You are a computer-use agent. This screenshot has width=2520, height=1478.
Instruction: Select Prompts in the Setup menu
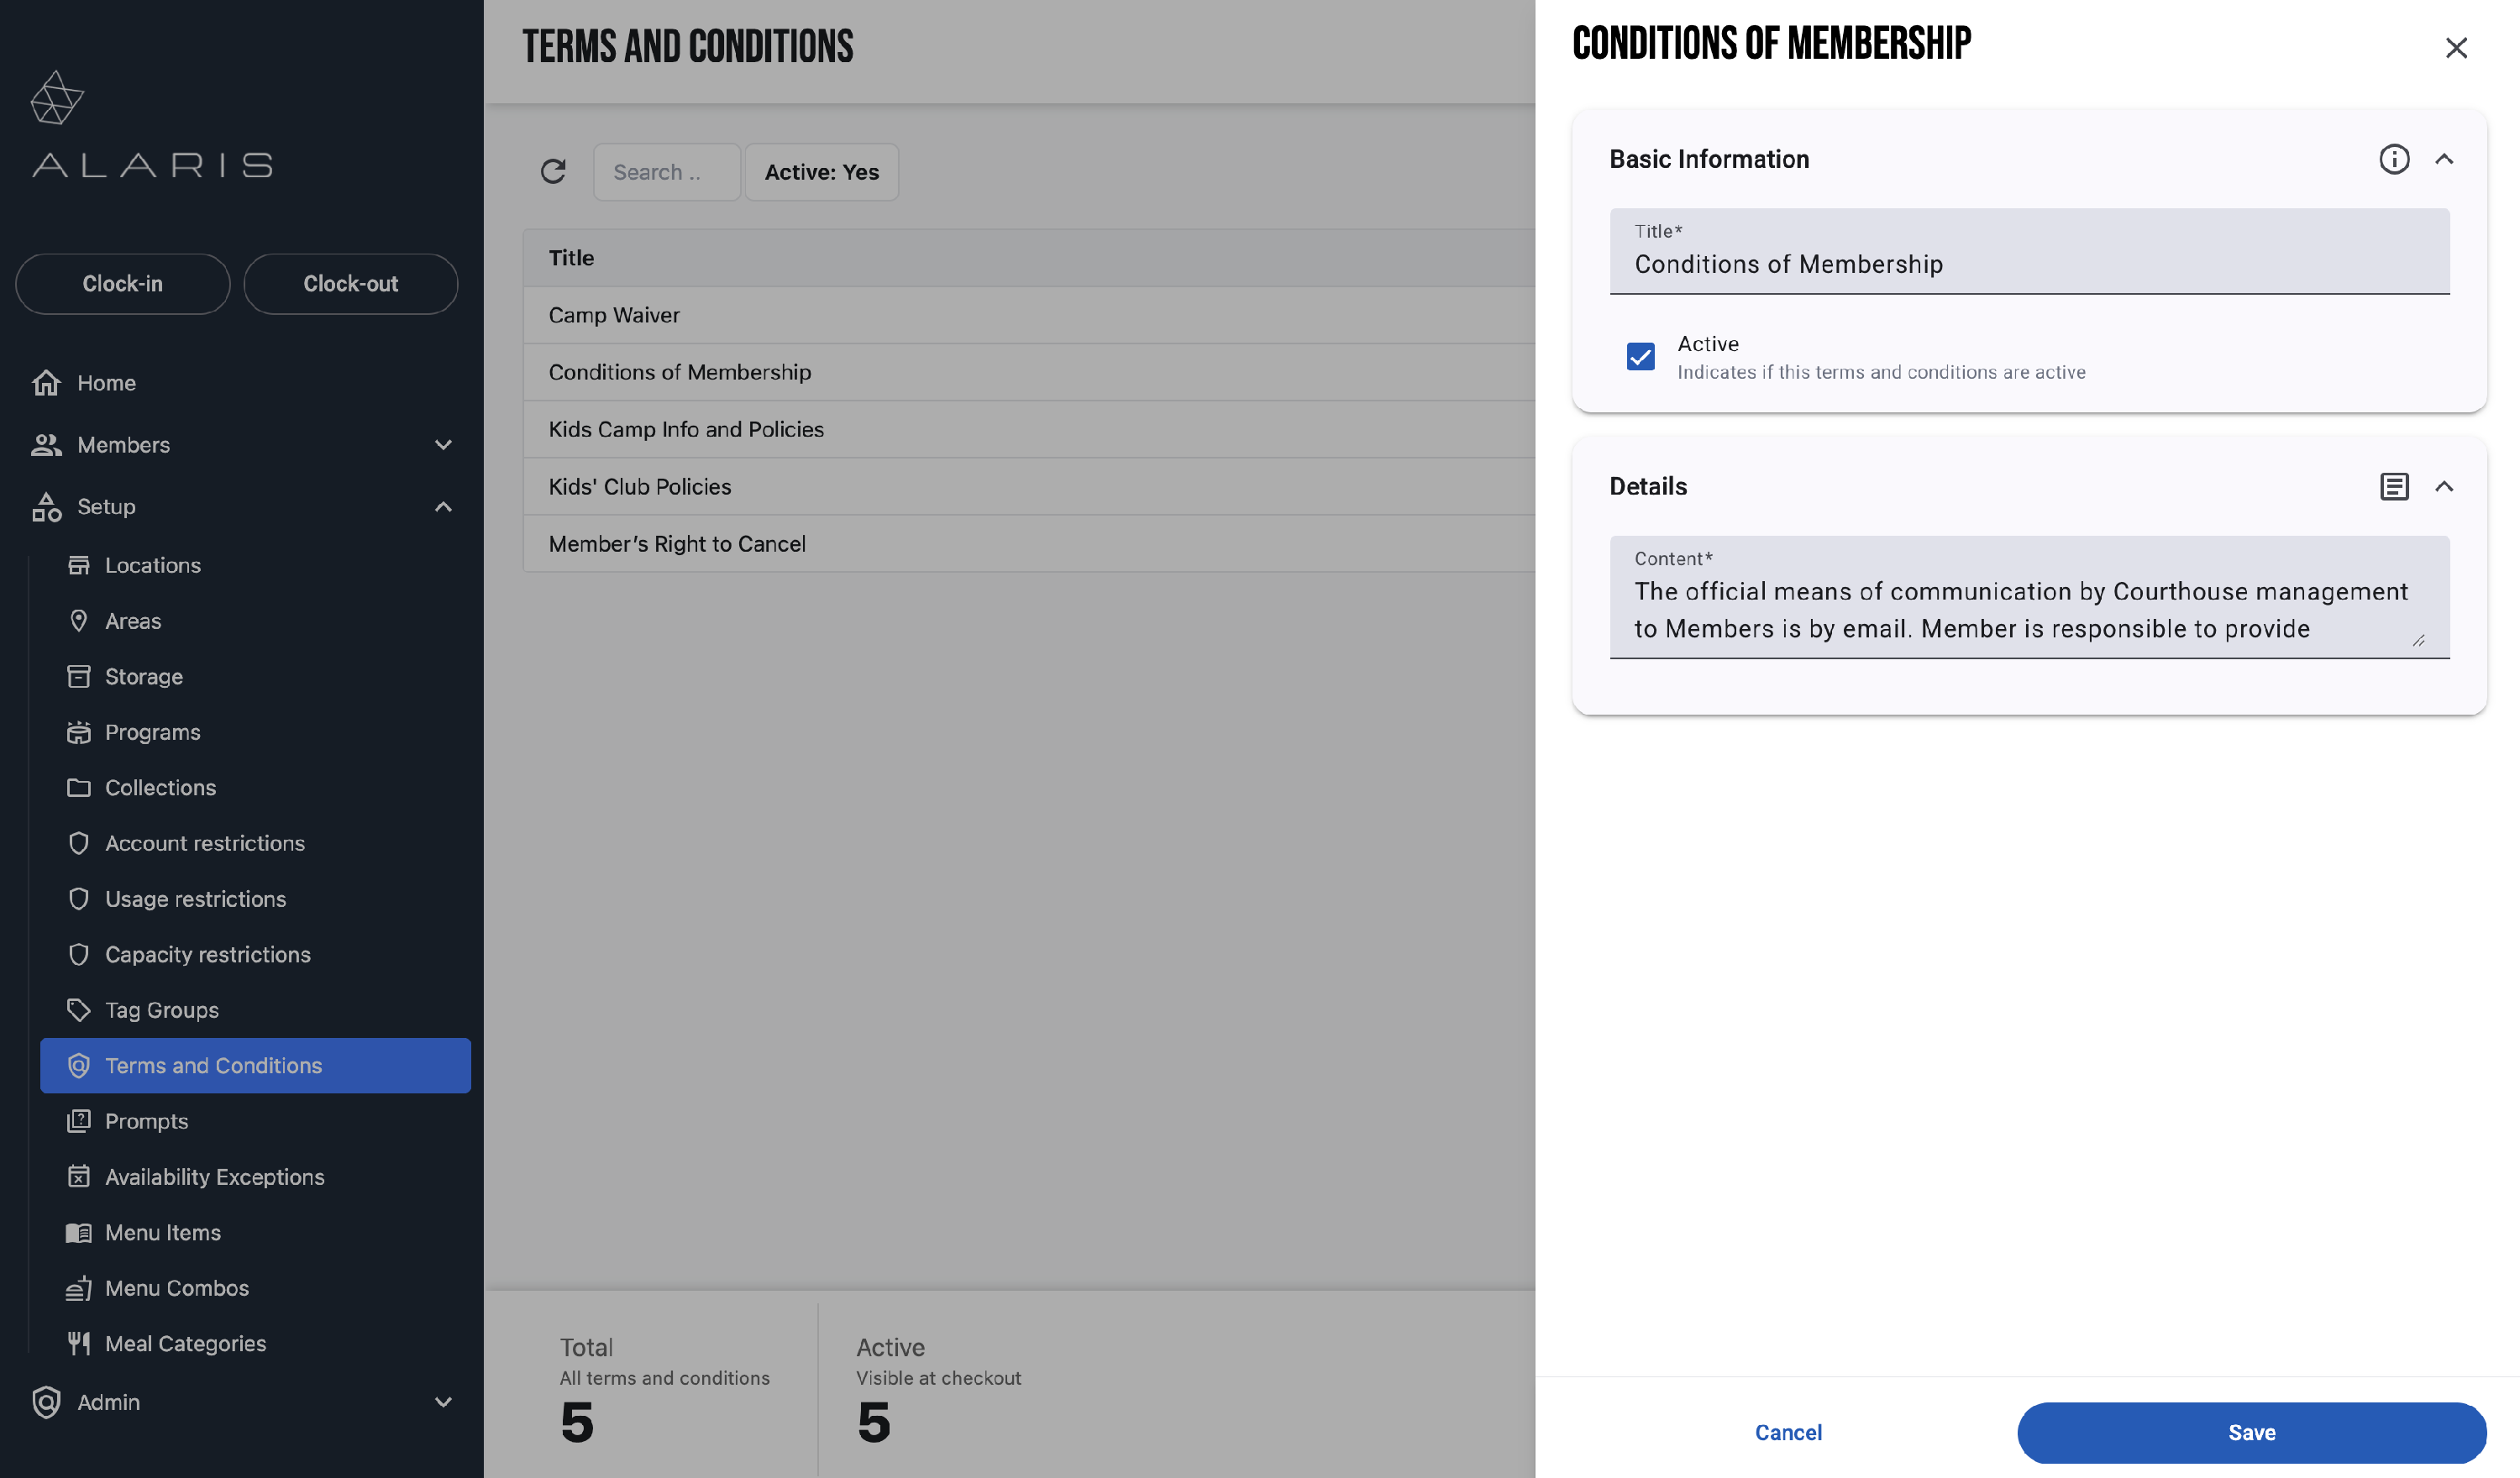[146, 1121]
